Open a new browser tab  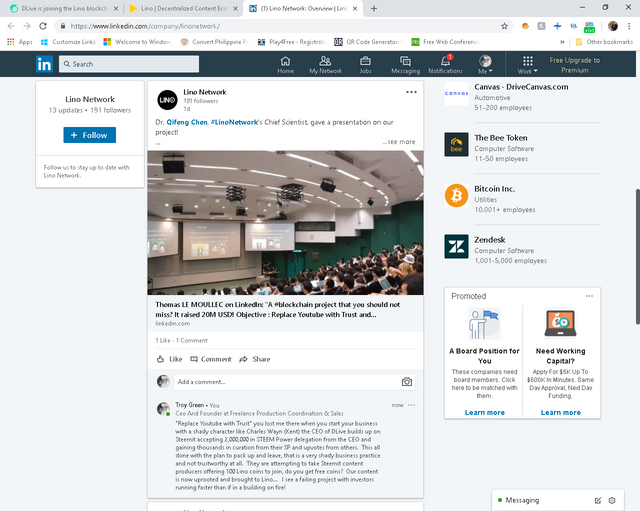click(374, 8)
